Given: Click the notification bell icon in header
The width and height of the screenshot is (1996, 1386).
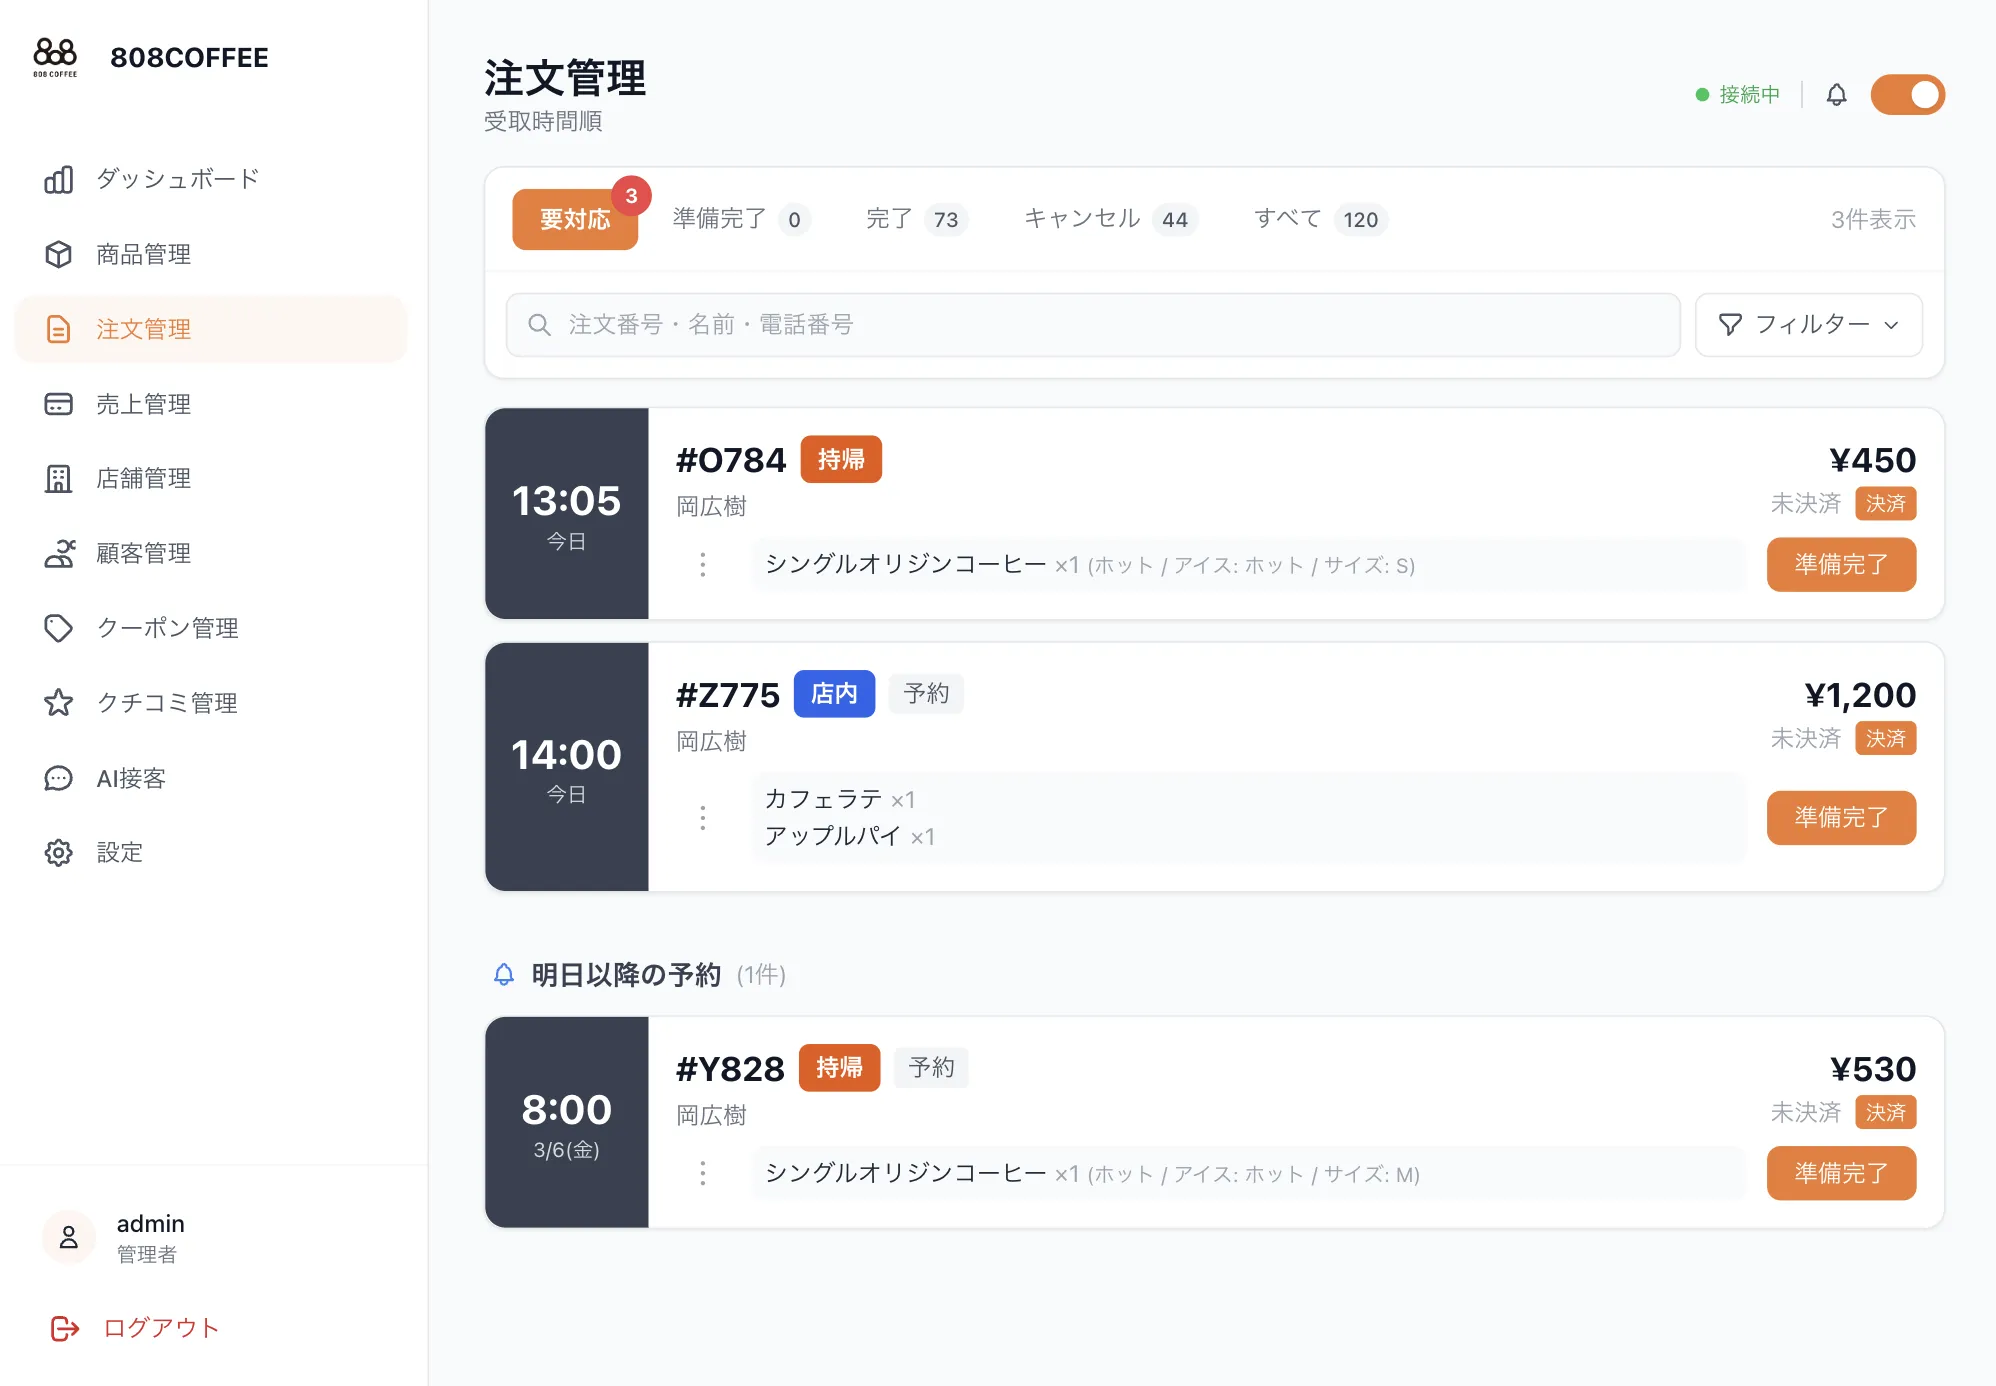Looking at the screenshot, I should (1836, 95).
